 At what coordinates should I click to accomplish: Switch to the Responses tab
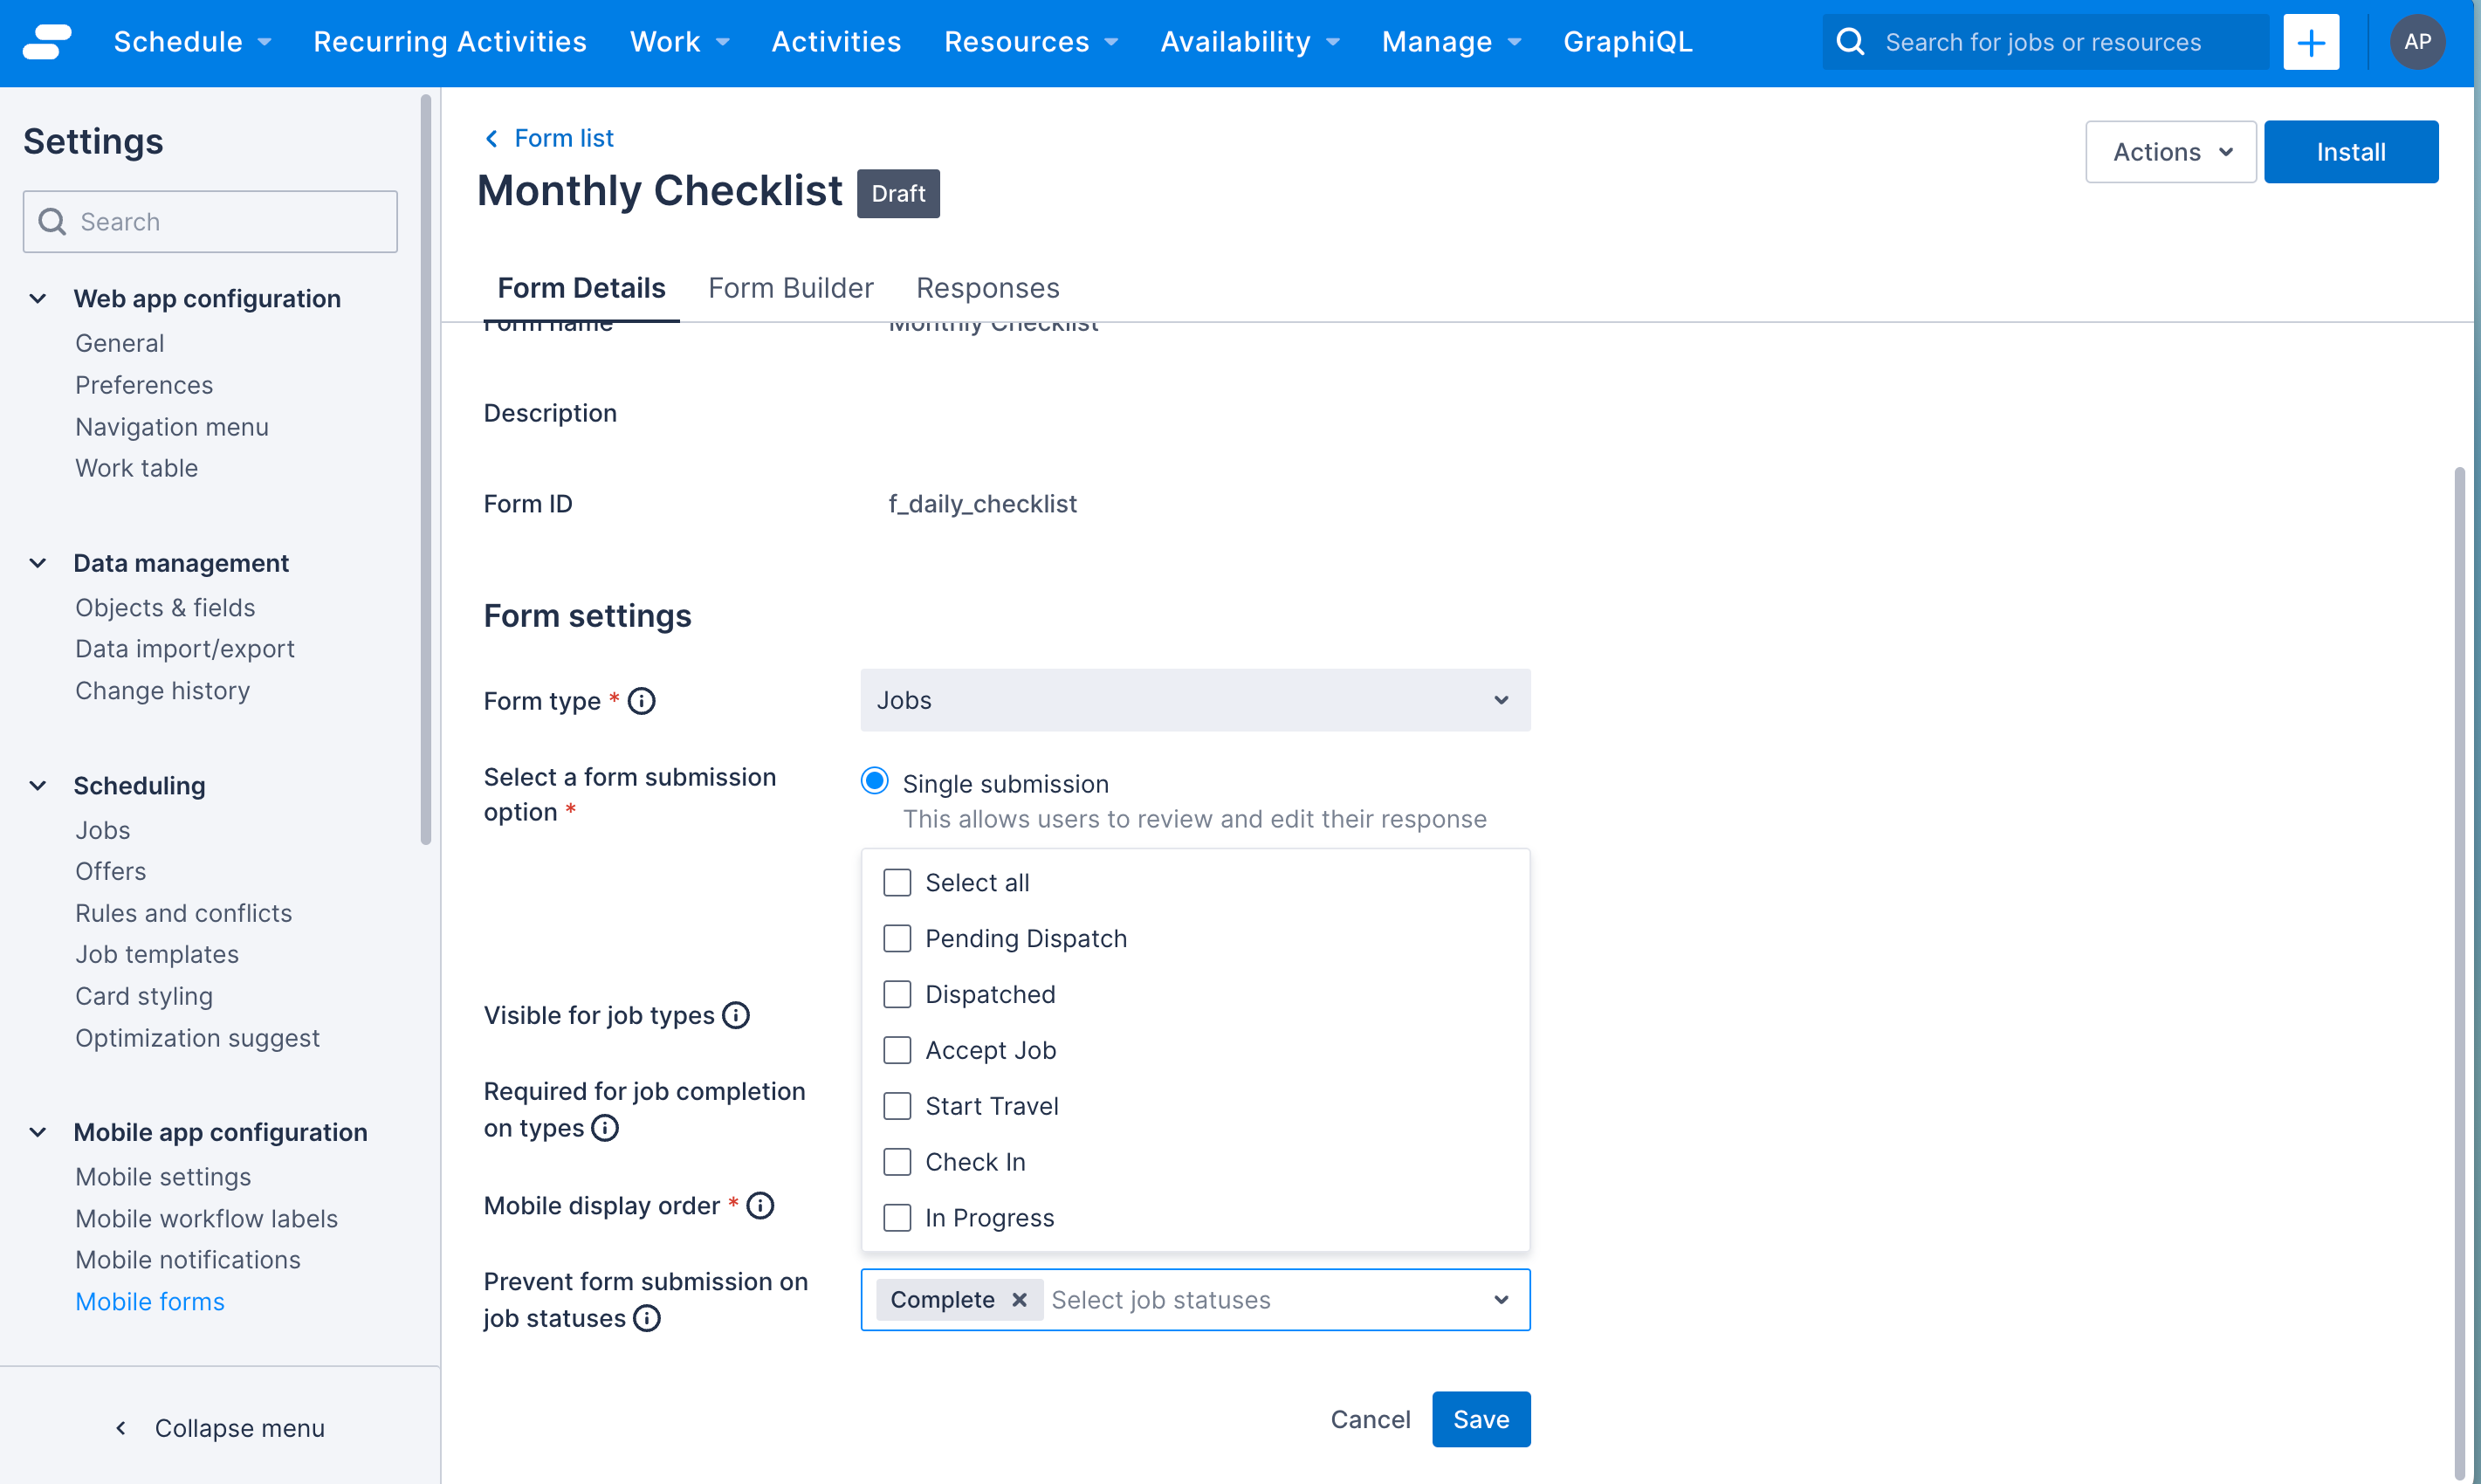[987, 288]
